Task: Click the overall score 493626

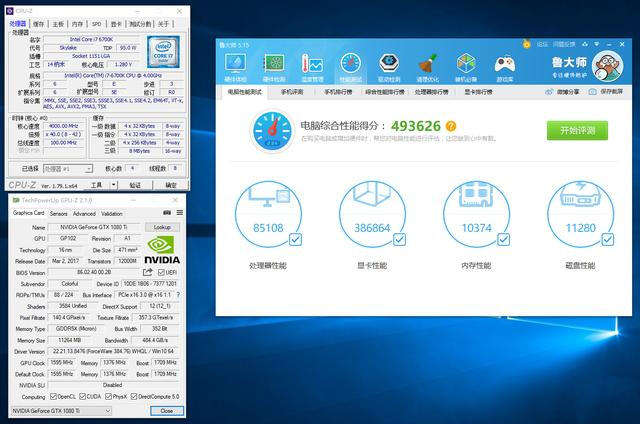Action: click(x=416, y=126)
